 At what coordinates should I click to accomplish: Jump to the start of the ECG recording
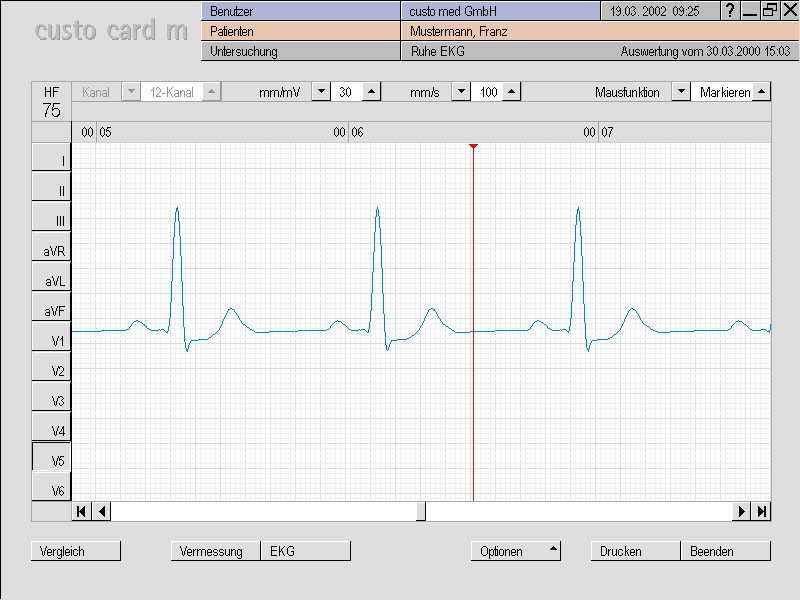(81, 511)
